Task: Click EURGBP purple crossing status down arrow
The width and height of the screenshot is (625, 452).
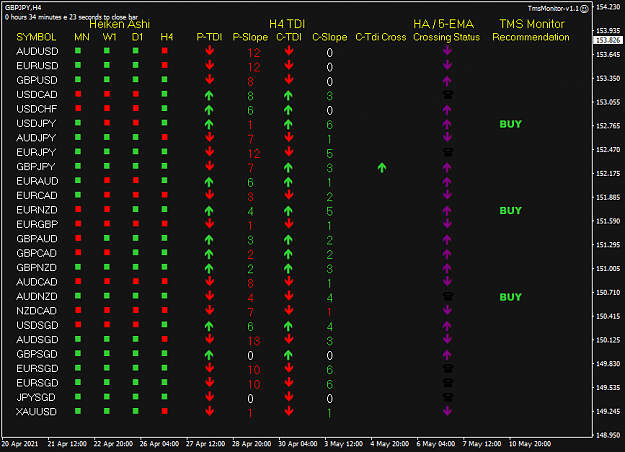Action: pyautogui.click(x=447, y=224)
